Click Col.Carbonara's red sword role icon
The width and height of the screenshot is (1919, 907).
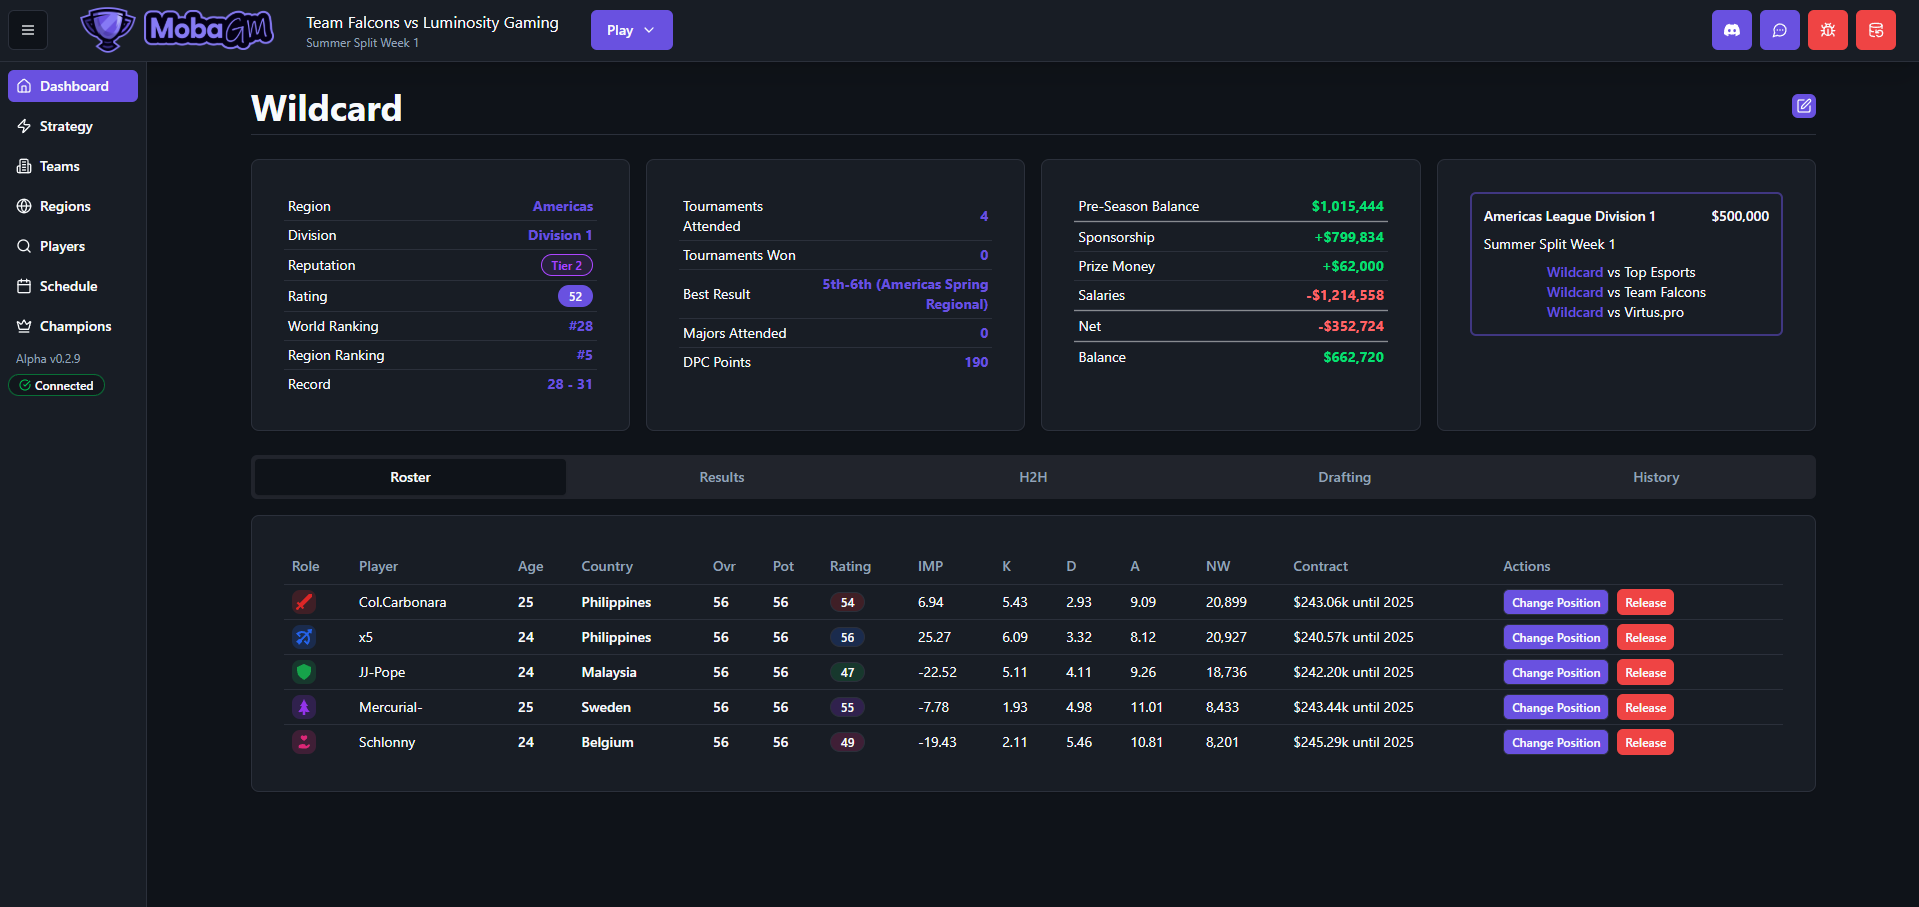pyautogui.click(x=304, y=602)
